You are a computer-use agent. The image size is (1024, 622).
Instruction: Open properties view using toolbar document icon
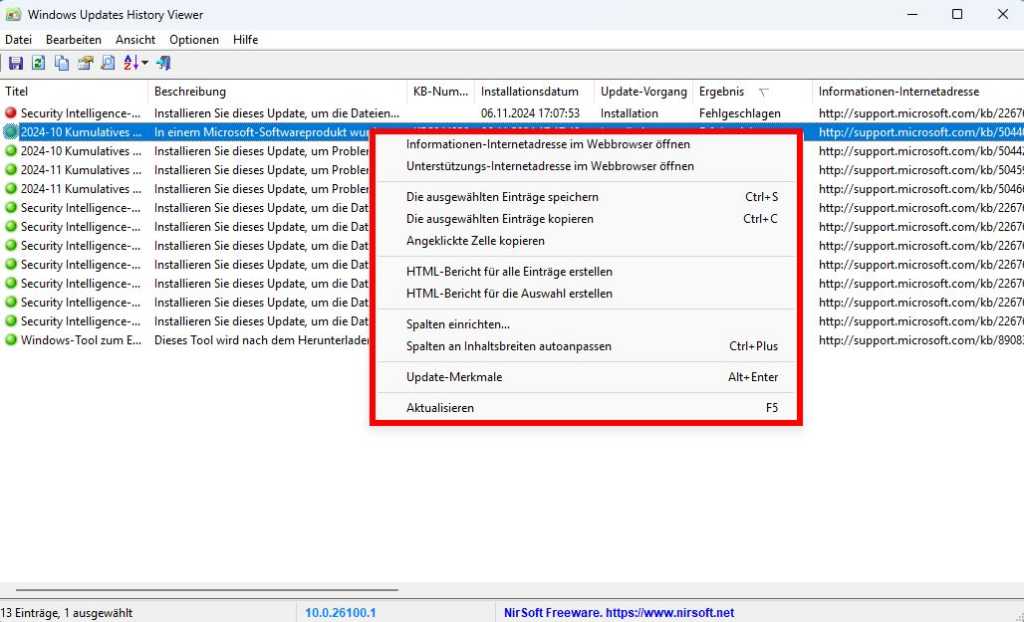point(107,63)
